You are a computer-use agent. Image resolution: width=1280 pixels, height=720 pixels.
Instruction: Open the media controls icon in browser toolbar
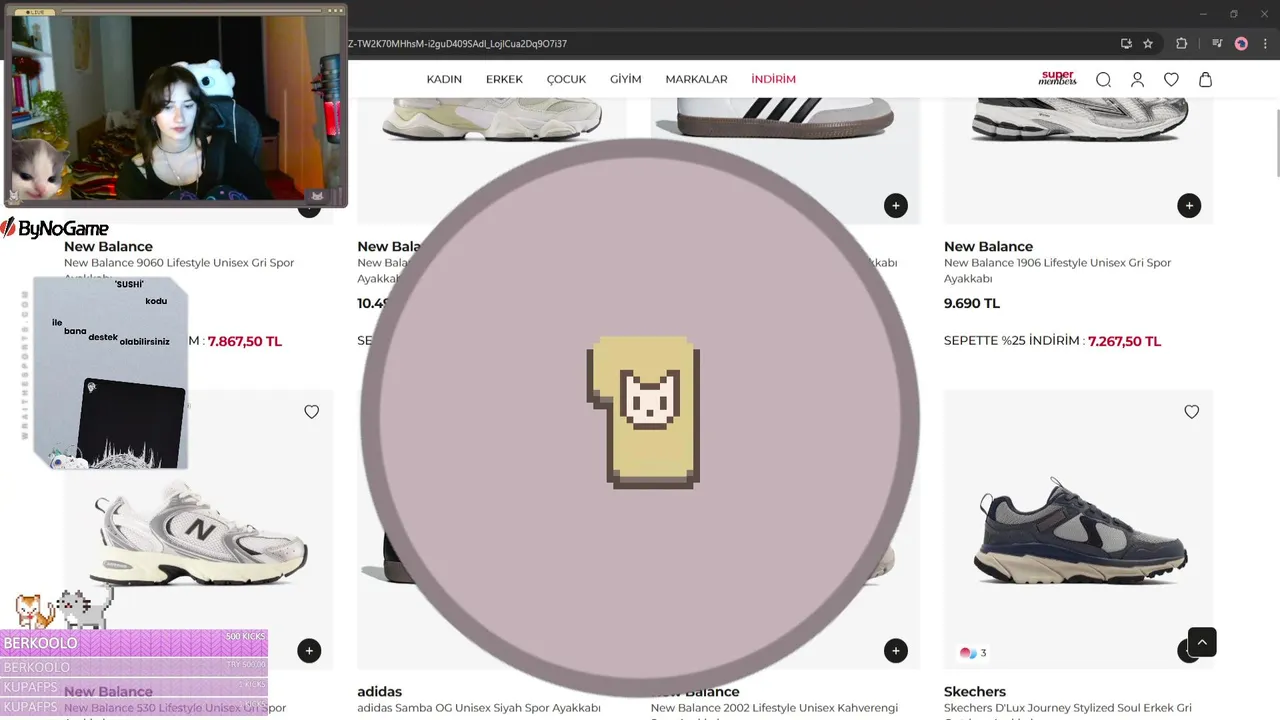(x=1217, y=44)
